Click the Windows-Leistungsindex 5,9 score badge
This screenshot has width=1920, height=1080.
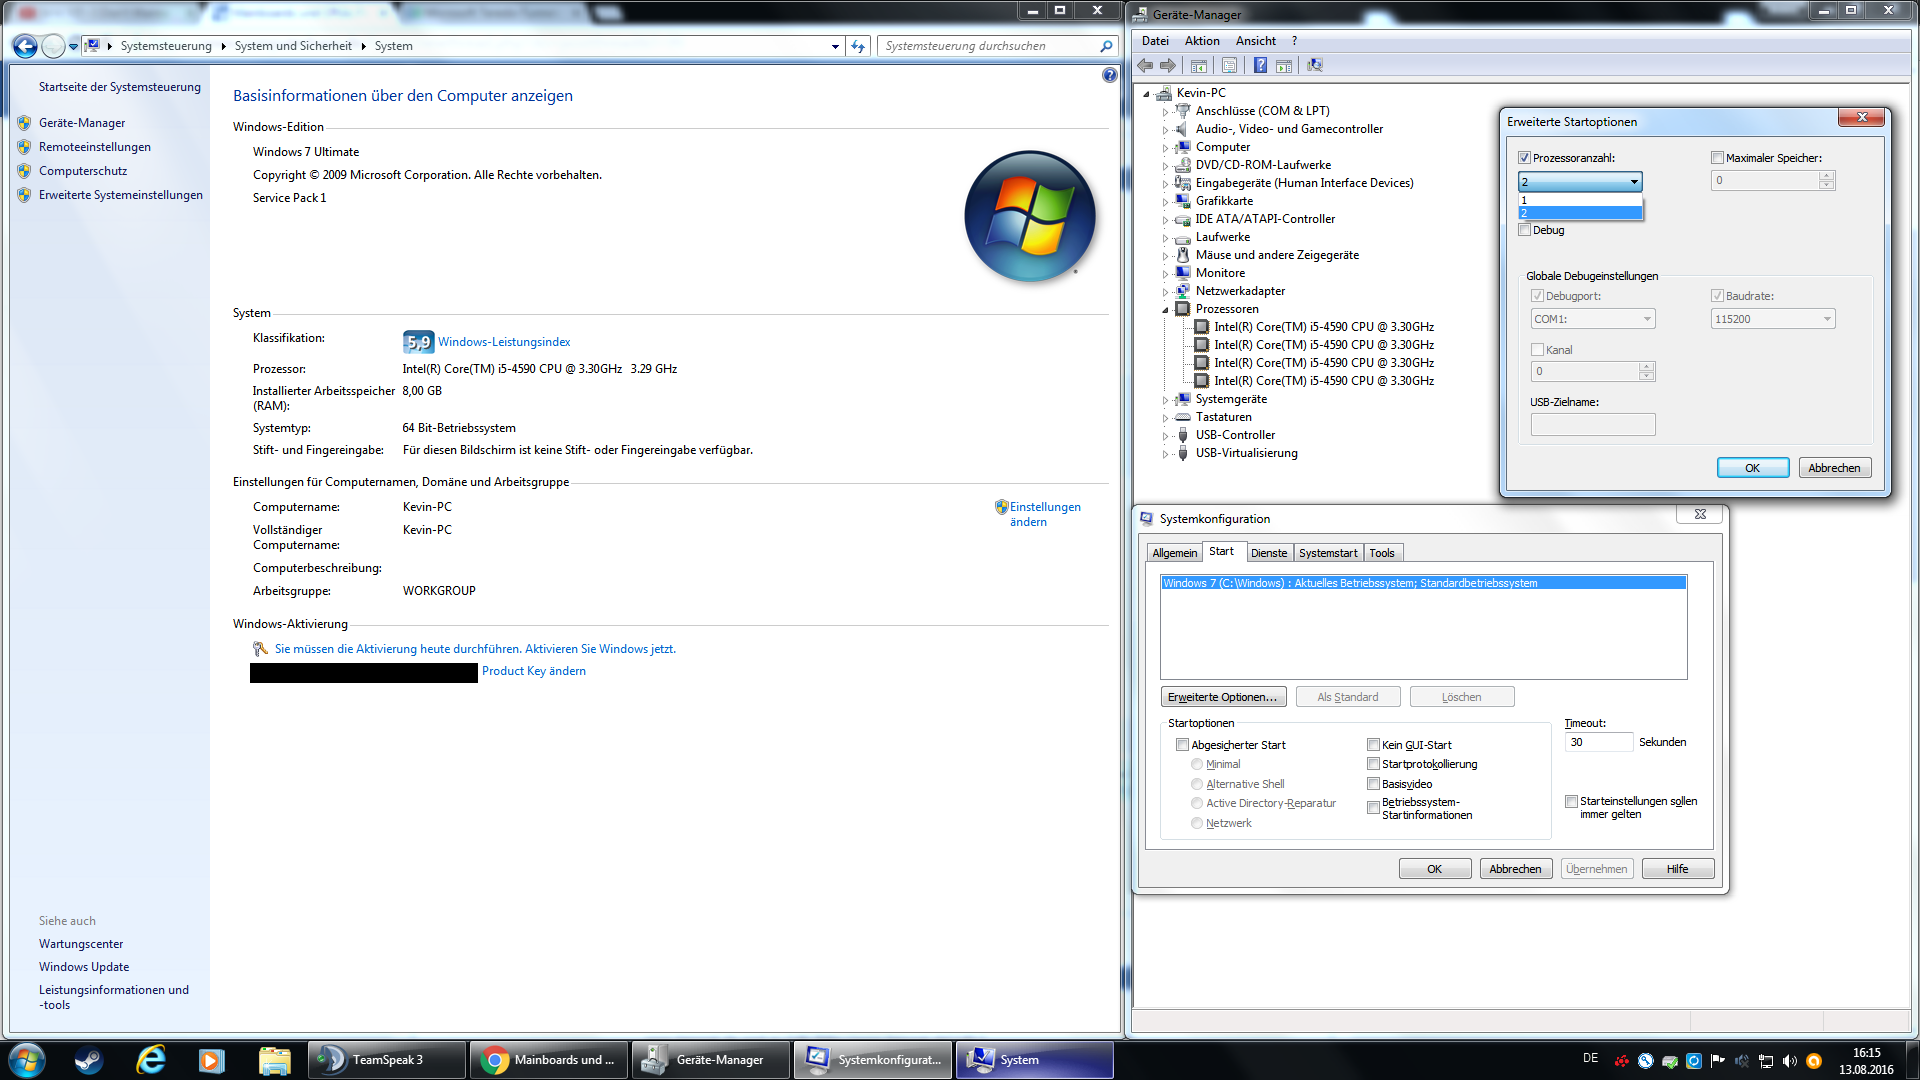418,342
